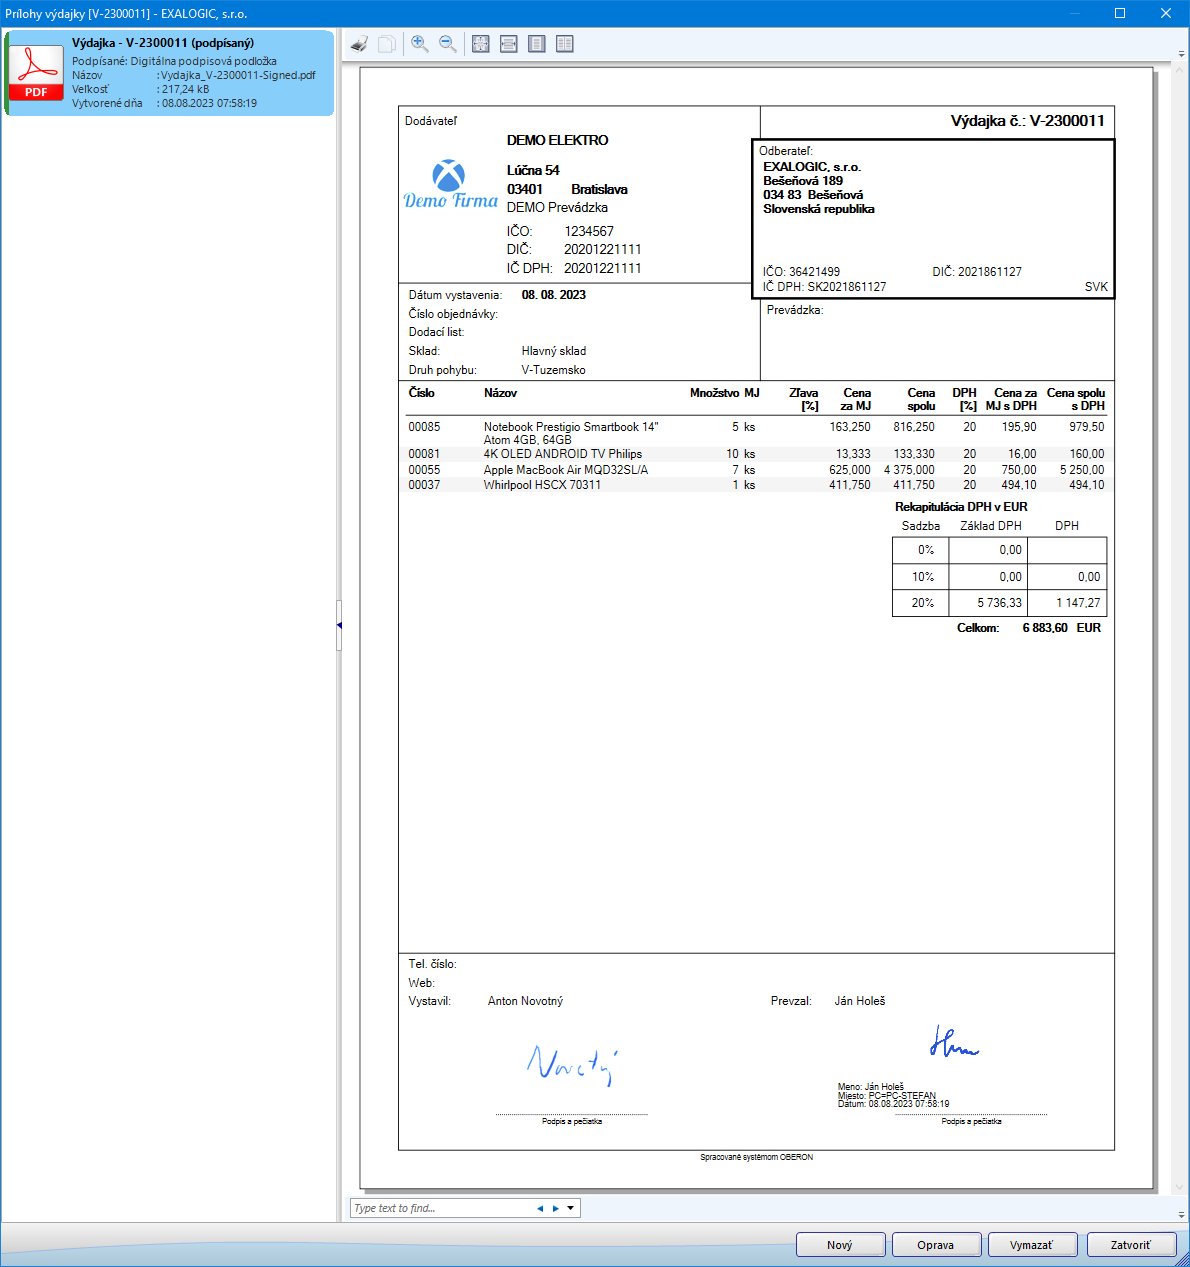The width and height of the screenshot is (1190, 1267).
Task: Click the 'DEMO Prevádzka' text
Action: coord(557,208)
